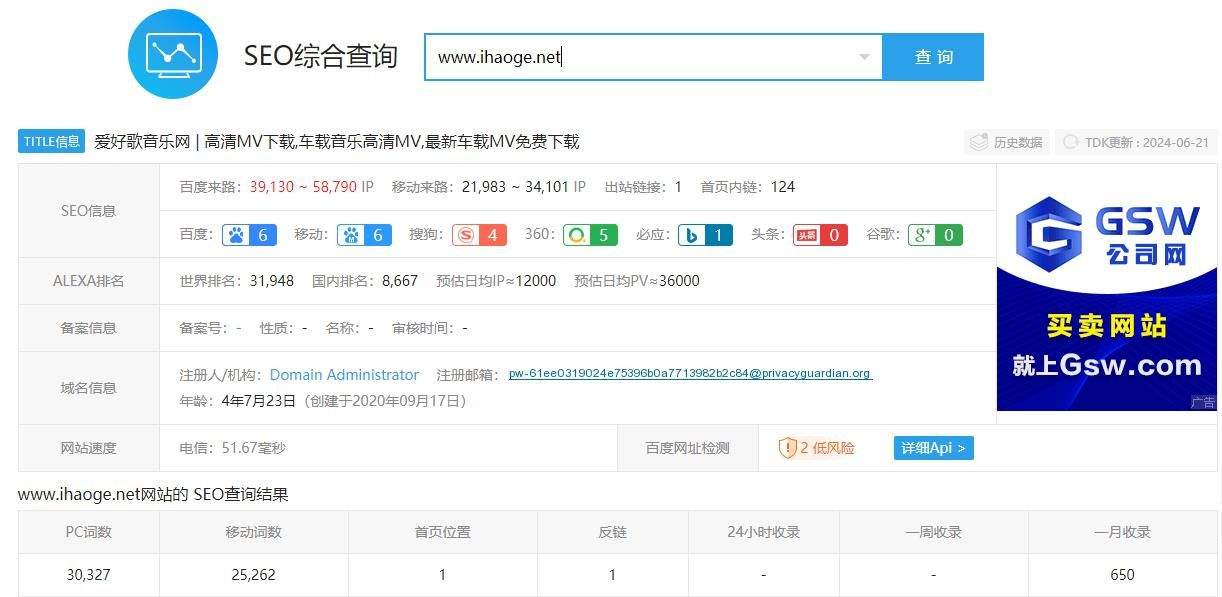
Task: Click the 首页内链 value 124
Action: click(x=783, y=187)
